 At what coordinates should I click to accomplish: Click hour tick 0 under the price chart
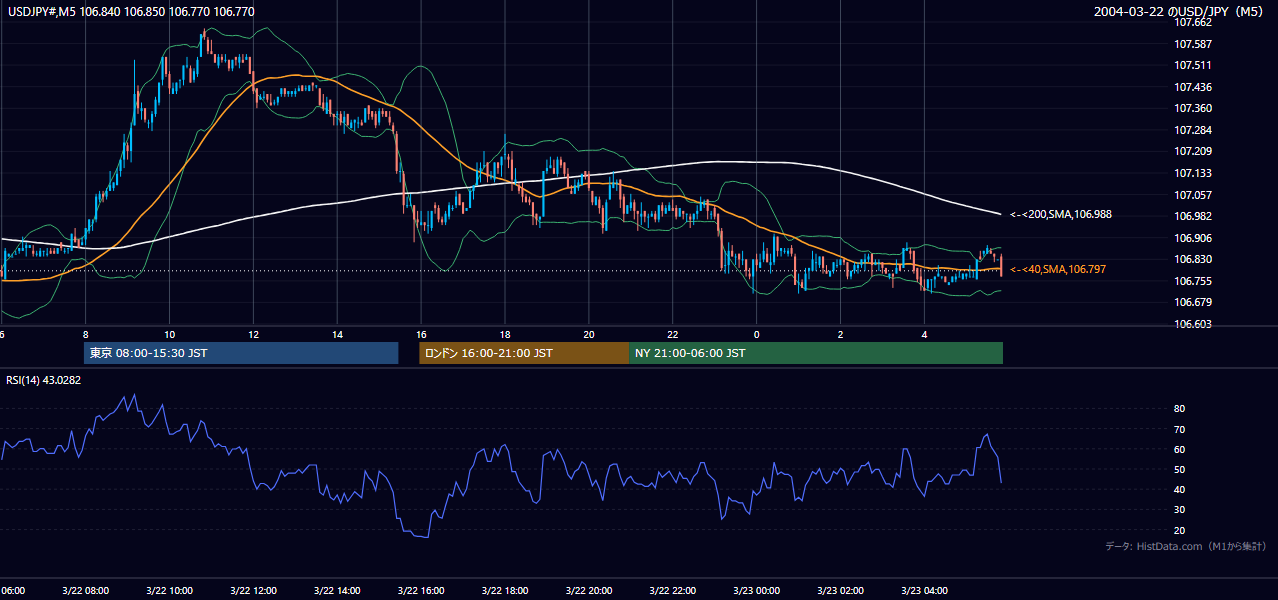[x=757, y=334]
